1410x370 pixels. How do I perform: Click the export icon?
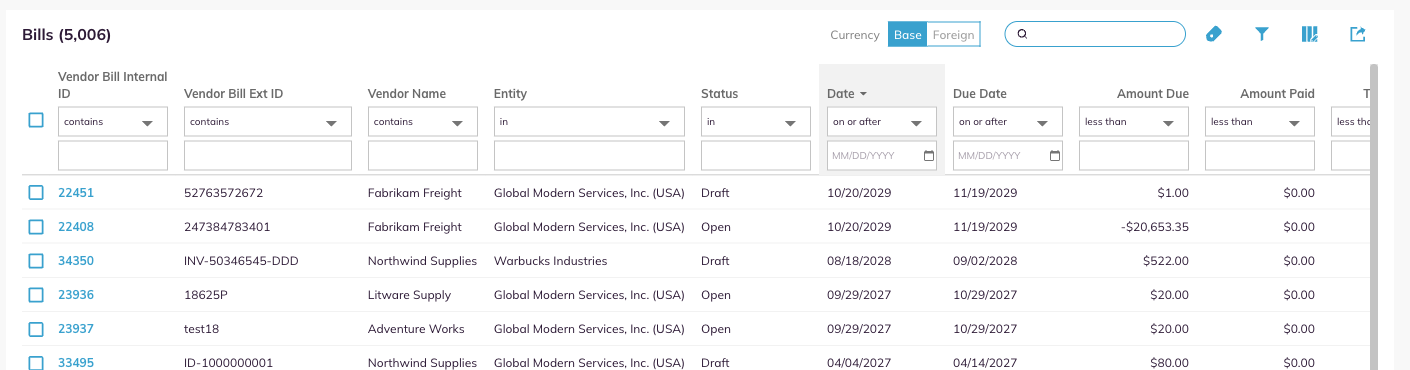click(1358, 34)
